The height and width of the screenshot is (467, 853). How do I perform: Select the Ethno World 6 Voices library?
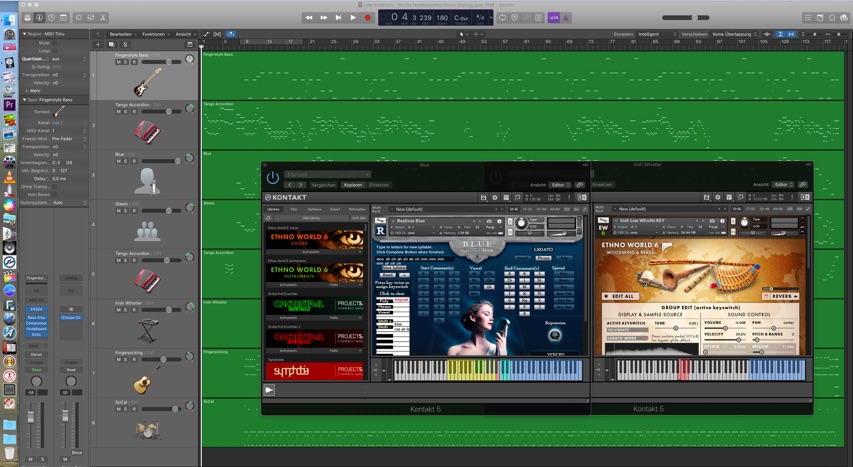click(314, 239)
